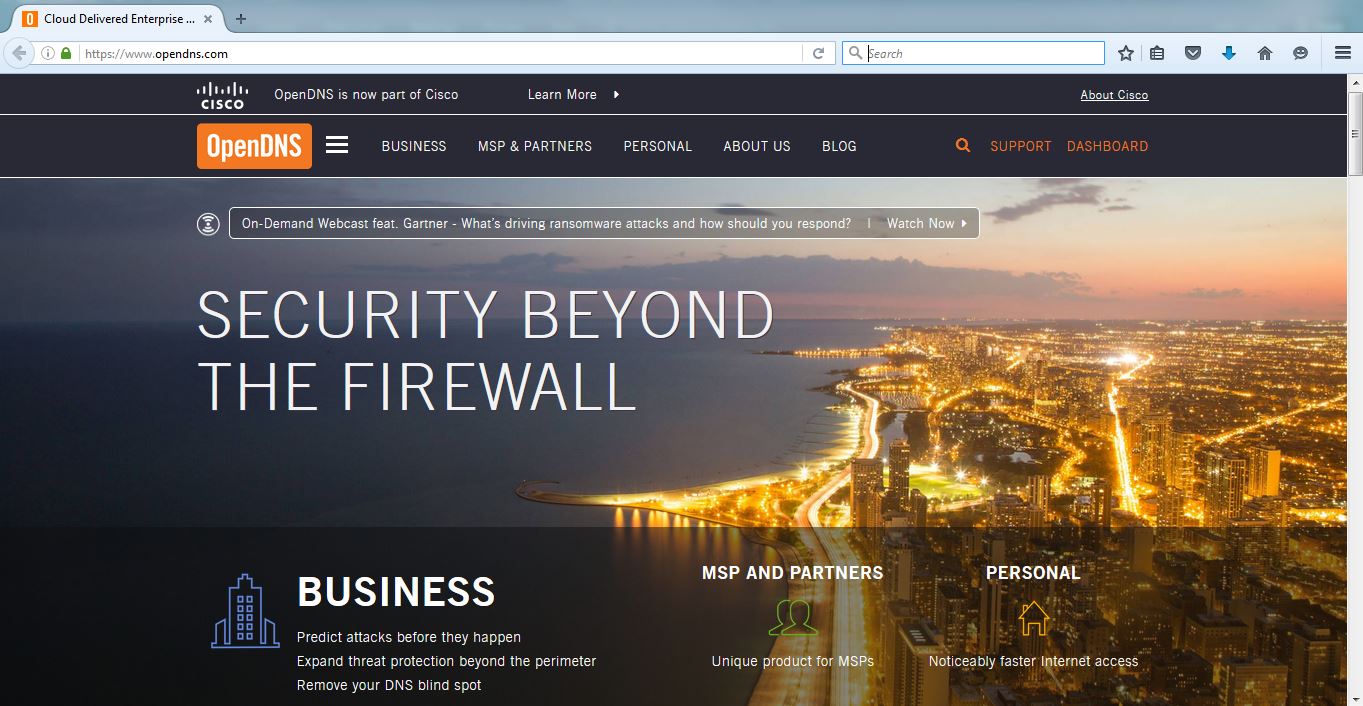This screenshot has height=706, width=1363.
Task: Open the DASHBOARD link
Action: coord(1107,146)
